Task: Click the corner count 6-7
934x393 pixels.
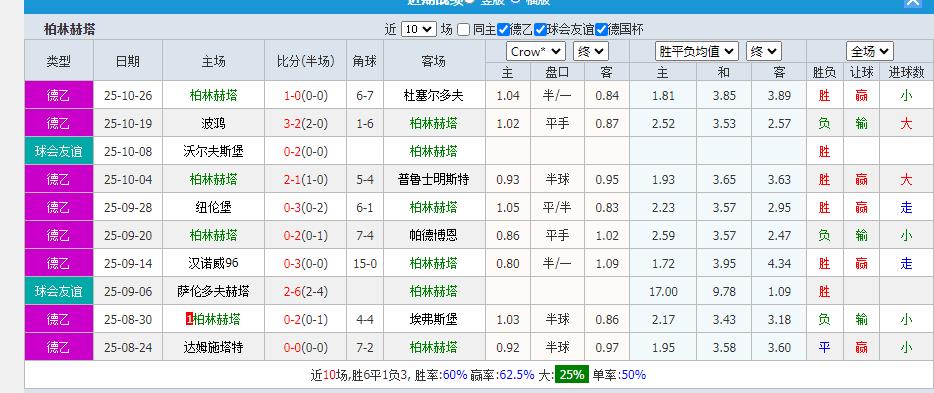Action: 365,95
